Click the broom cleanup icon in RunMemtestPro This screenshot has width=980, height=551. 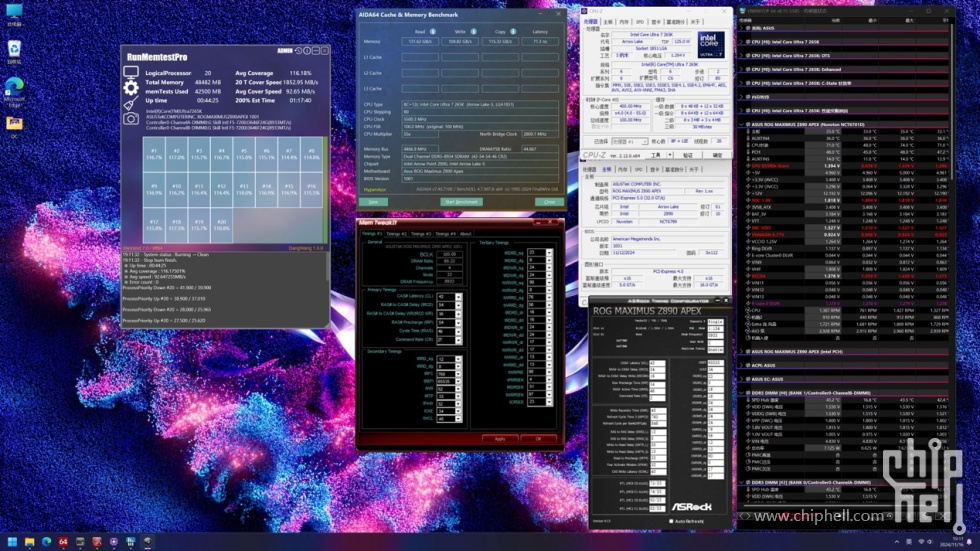click(x=131, y=103)
